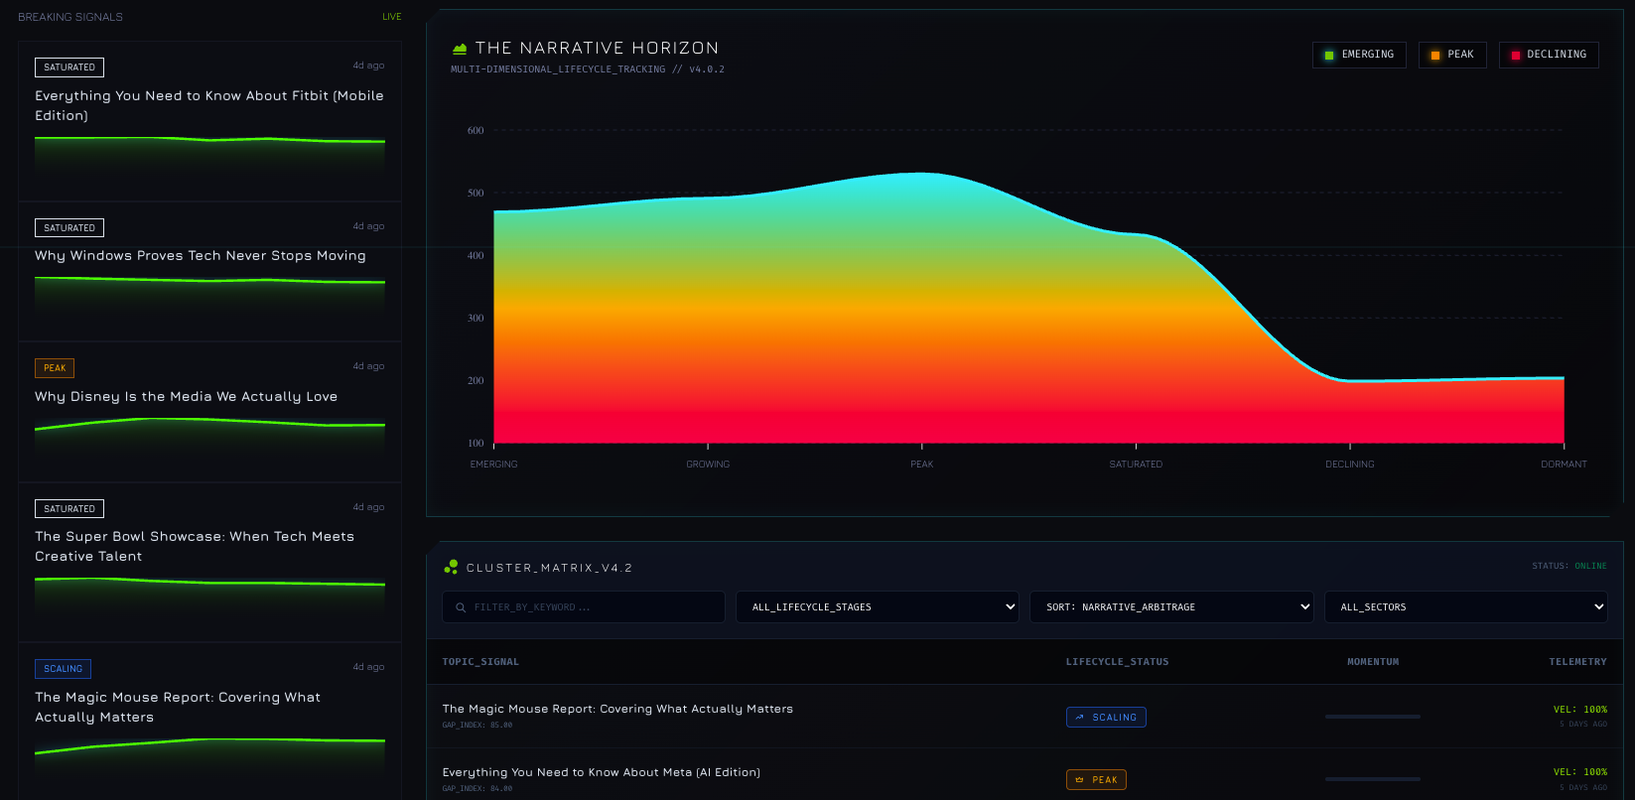This screenshot has width=1635, height=800.
Task: Click the 600 y-axis label
Action: click(x=475, y=131)
